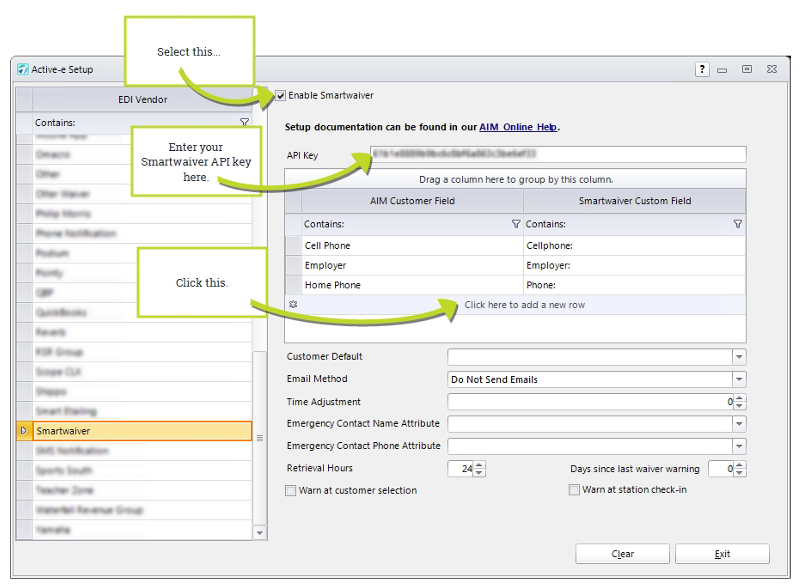This screenshot has width=802, height=586.
Task: Increase the Retrieval Hours value
Action: click(479, 465)
